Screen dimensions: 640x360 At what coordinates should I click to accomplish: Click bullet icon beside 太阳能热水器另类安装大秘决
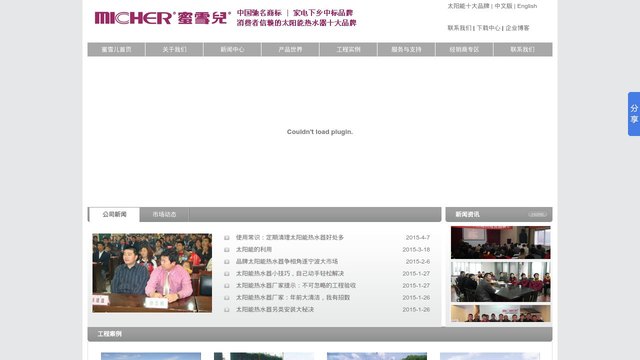[227, 310]
